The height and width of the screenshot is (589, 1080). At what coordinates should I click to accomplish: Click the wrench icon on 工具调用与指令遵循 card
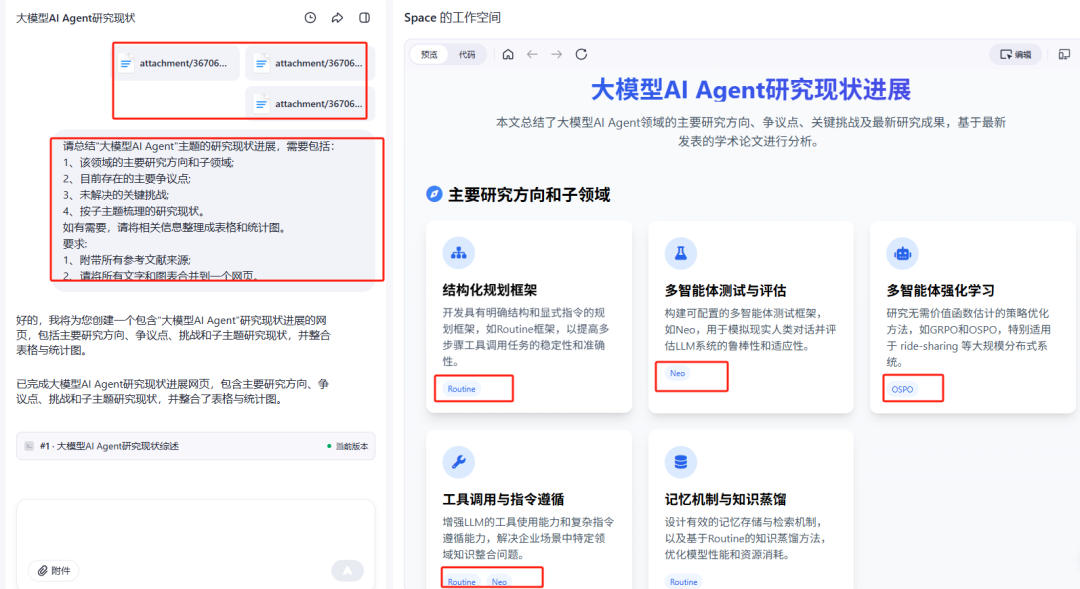[x=459, y=462]
